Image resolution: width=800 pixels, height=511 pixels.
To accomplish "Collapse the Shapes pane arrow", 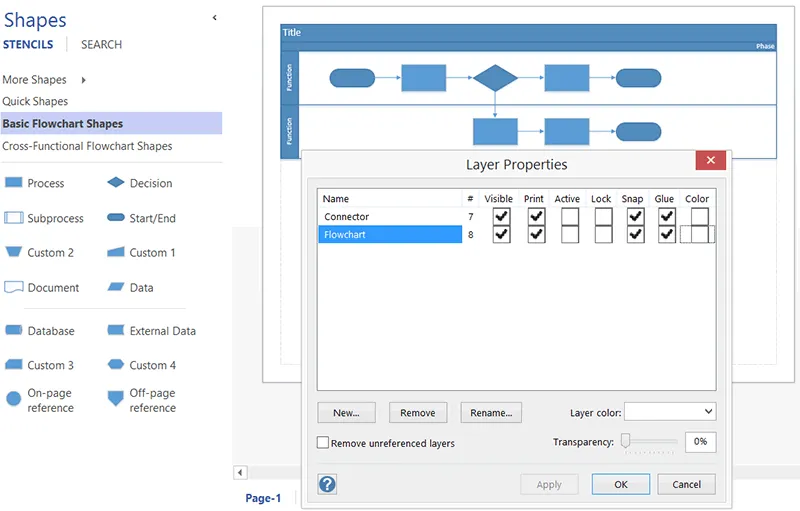I will (x=215, y=18).
